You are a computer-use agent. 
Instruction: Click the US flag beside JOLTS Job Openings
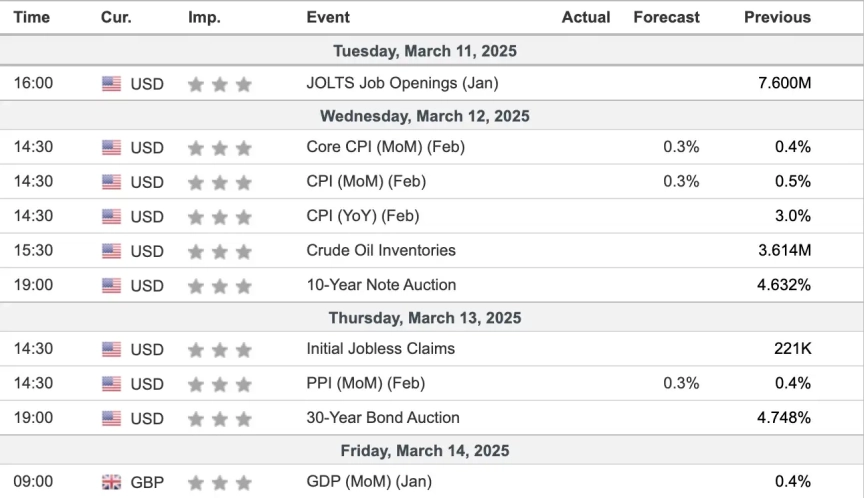[111, 84]
